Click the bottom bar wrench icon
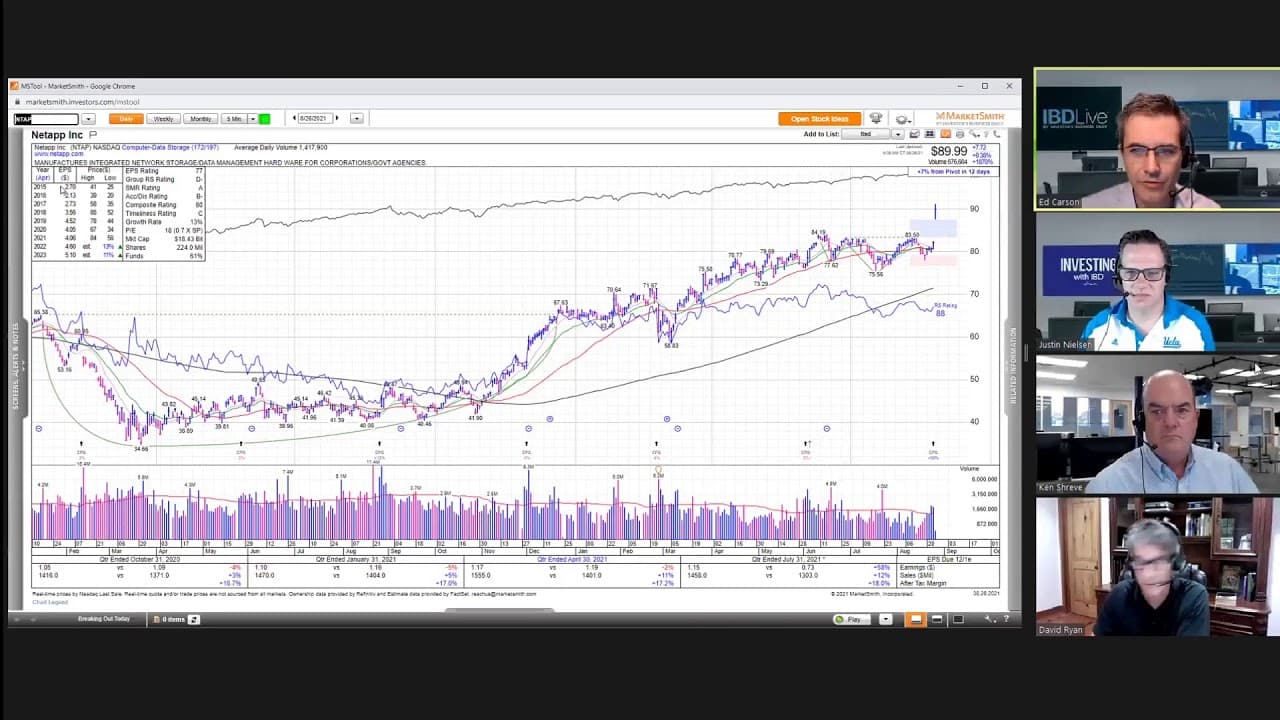 pos(990,619)
